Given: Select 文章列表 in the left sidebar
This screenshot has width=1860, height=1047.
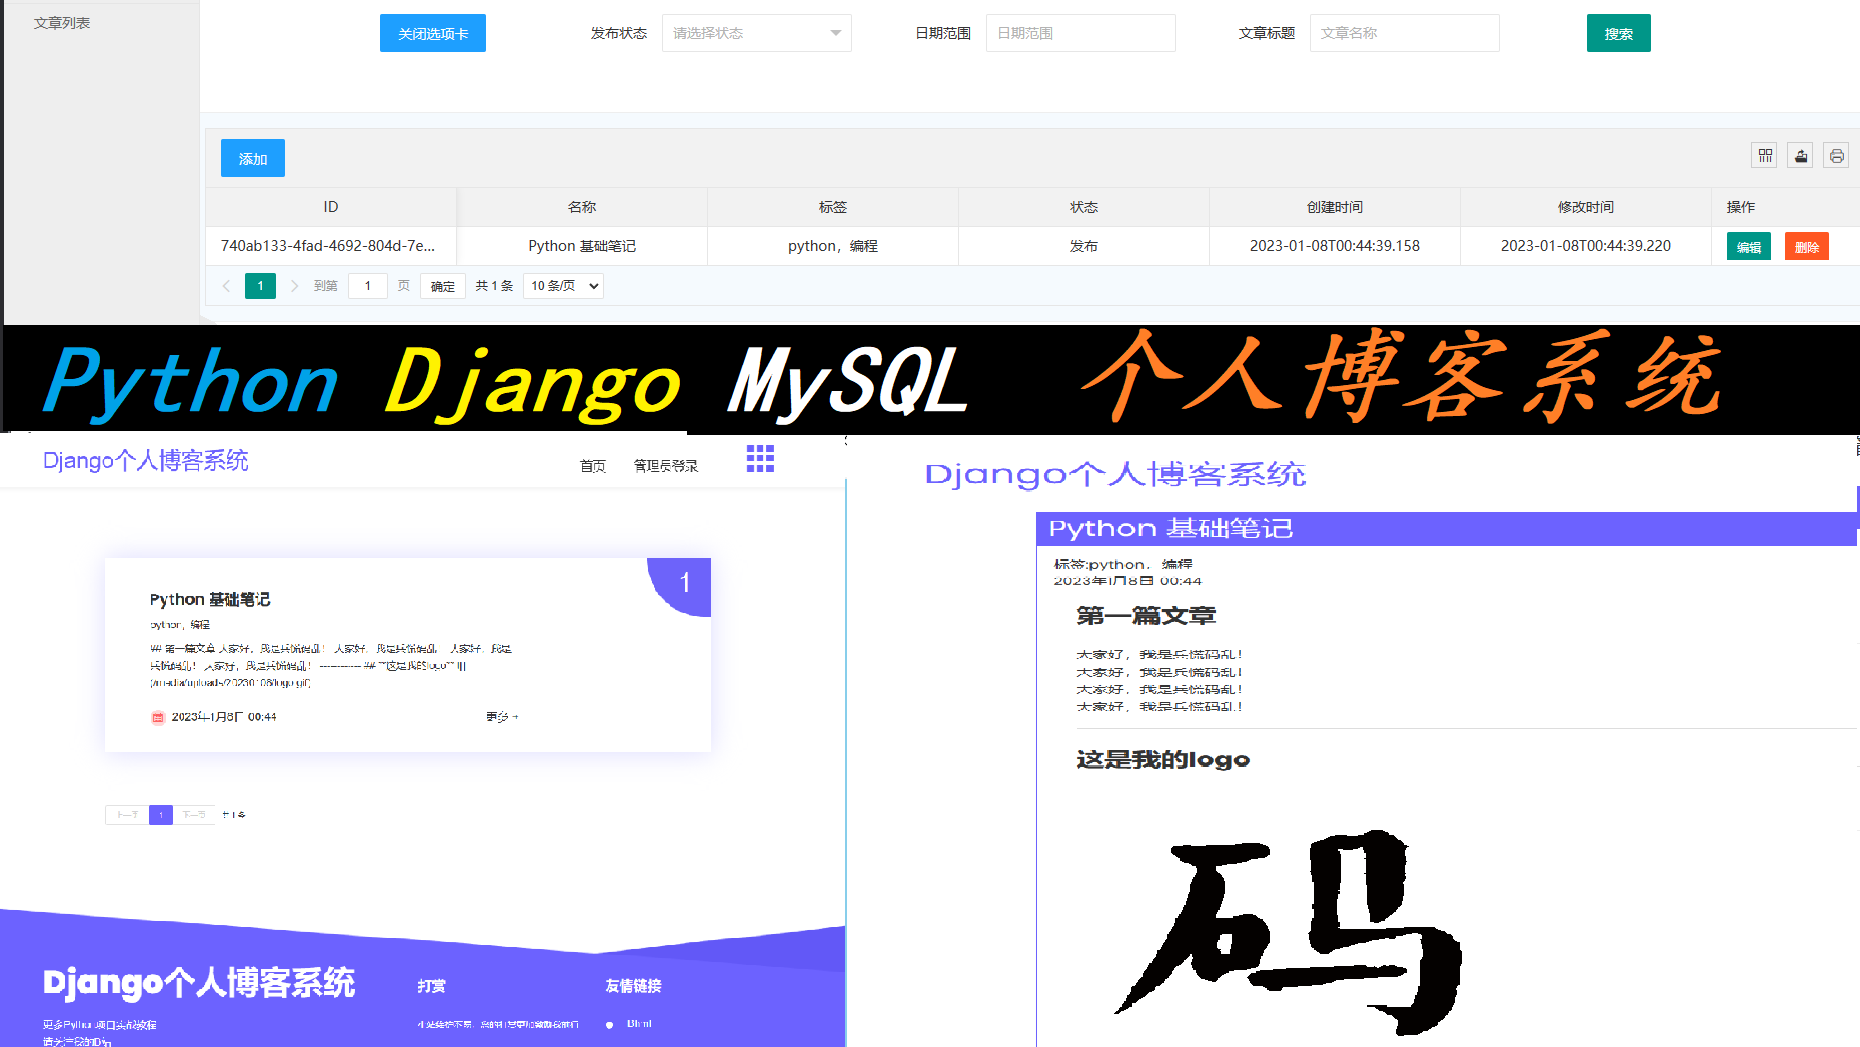Looking at the screenshot, I should tap(62, 23).
